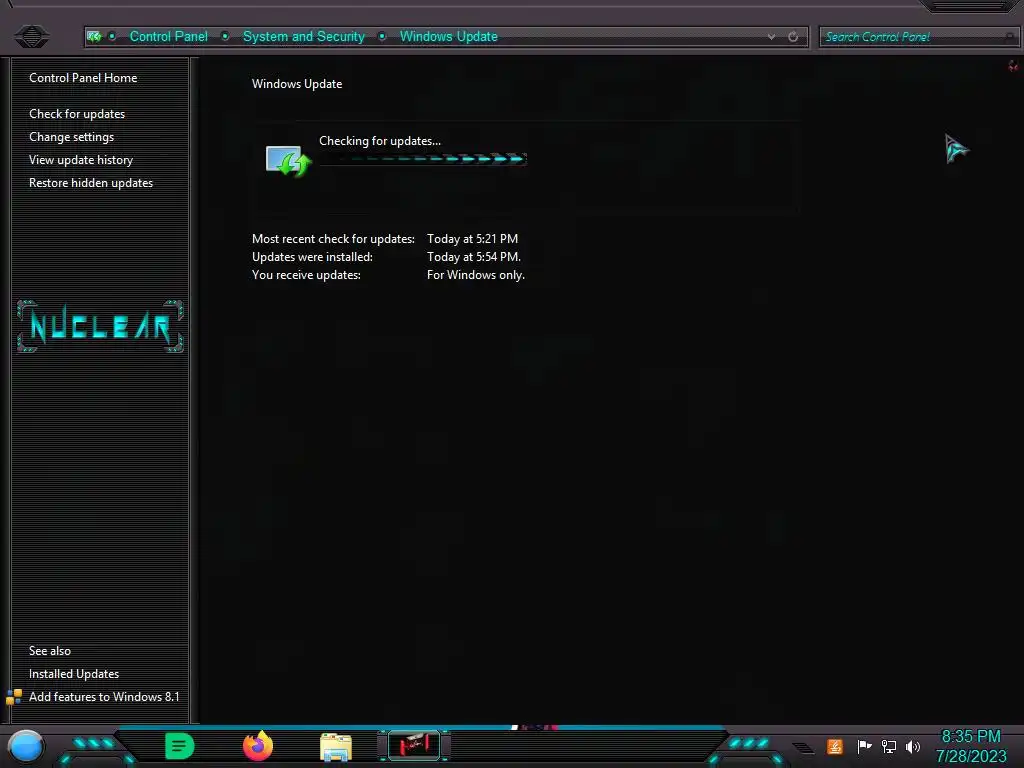This screenshot has width=1024, height=768.
Task: Click the back navigation hexagon button
Action: pos(31,36)
